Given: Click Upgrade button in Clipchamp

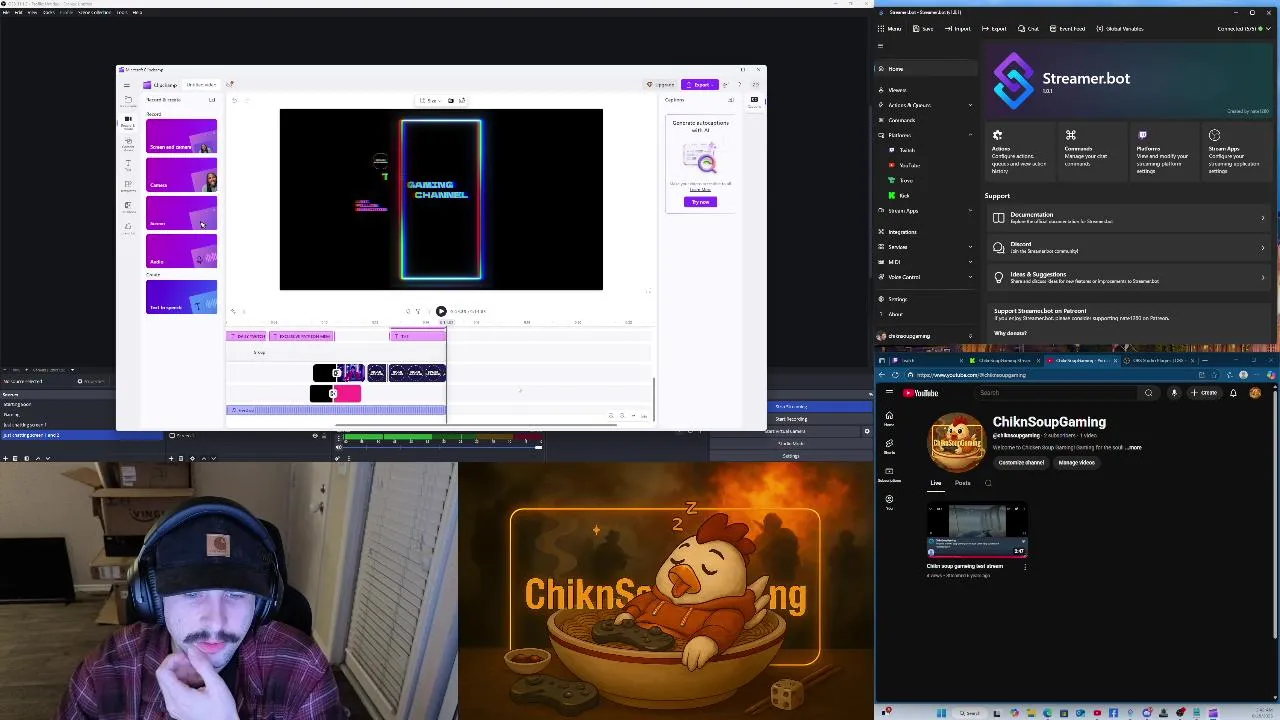Looking at the screenshot, I should 661,84.
